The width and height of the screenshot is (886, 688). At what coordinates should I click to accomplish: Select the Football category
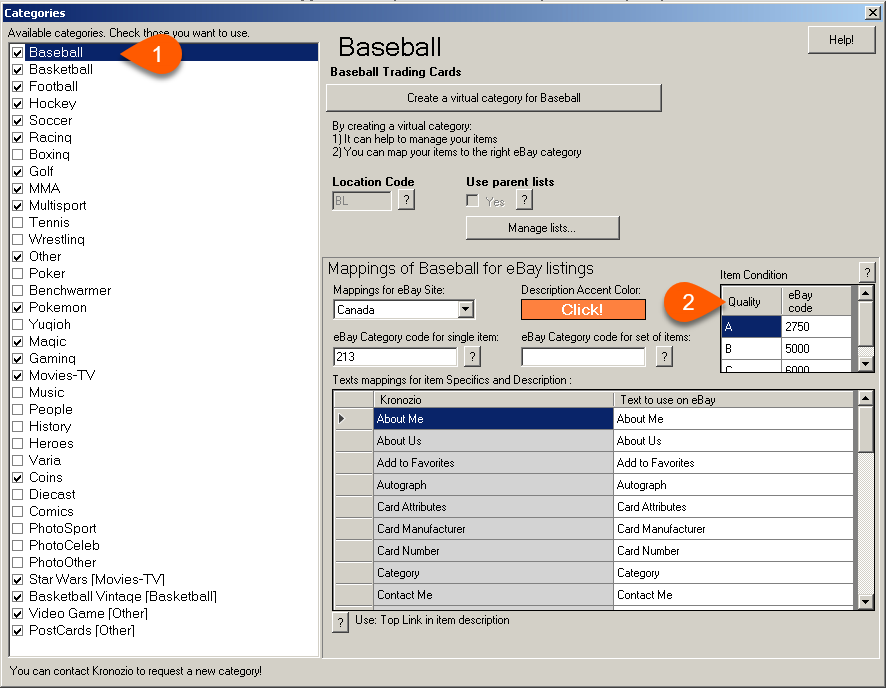[54, 86]
